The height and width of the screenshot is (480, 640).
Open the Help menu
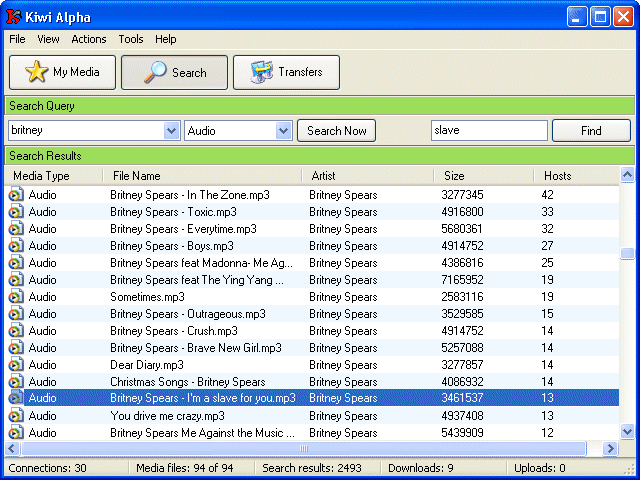point(165,39)
